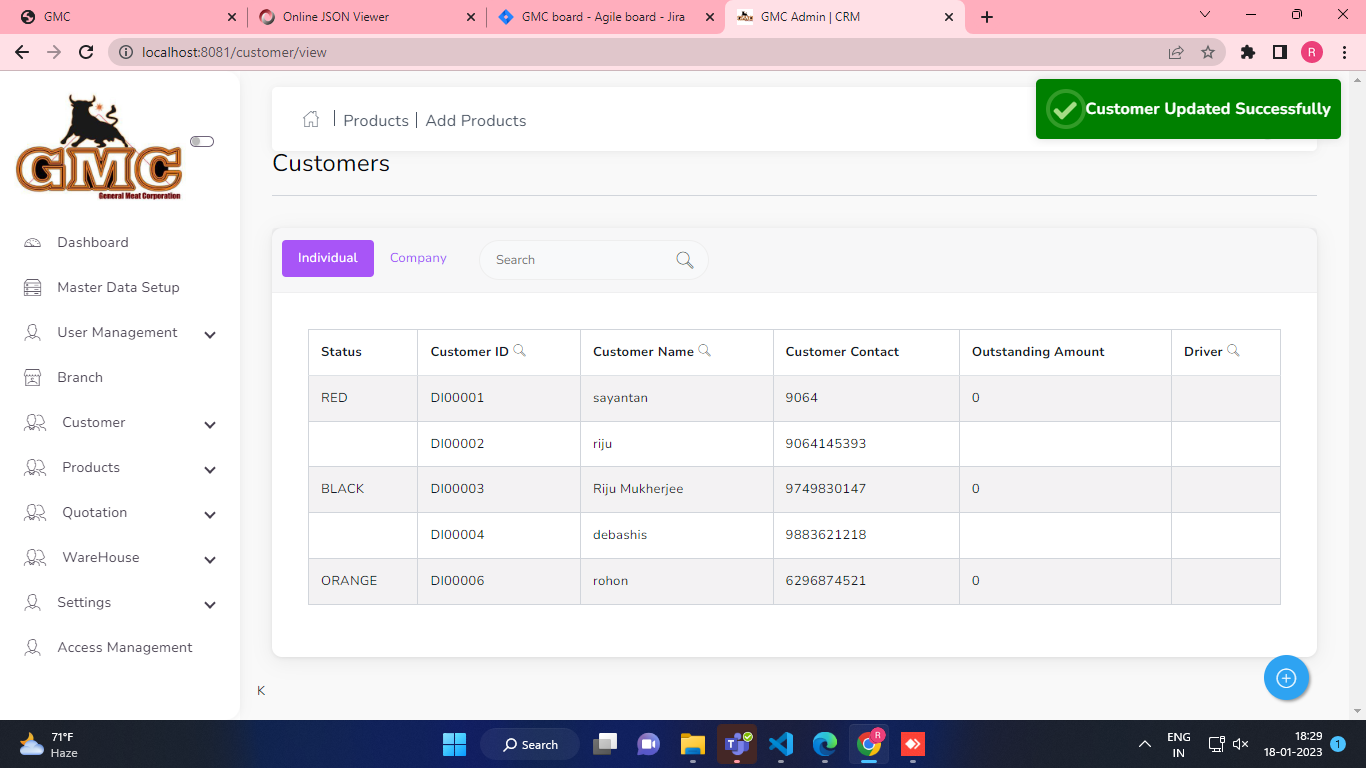This screenshot has height=768, width=1366.
Task: Toggle the sidebar switch near the logo
Action: [202, 142]
